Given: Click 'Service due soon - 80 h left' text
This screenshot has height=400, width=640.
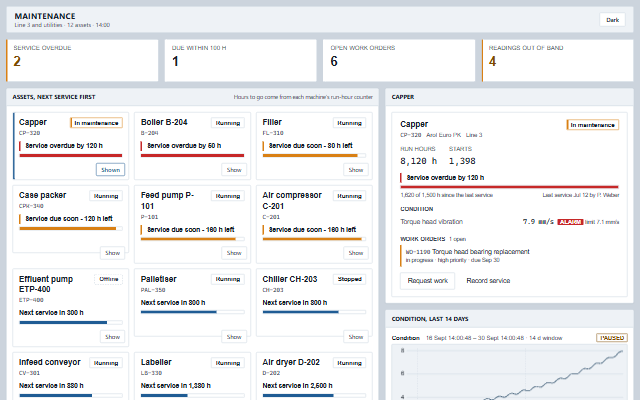Looking at the screenshot, I should pyautogui.click(x=311, y=146).
